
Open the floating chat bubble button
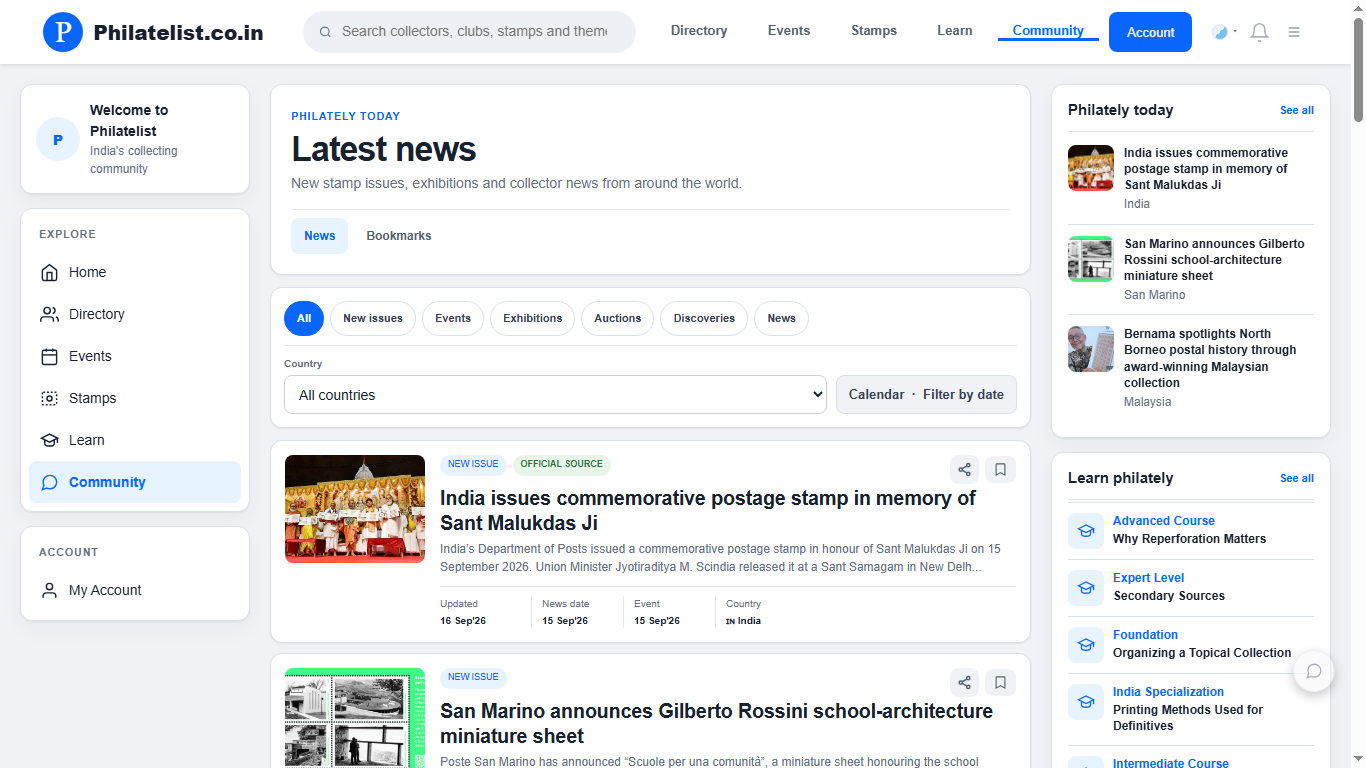pos(1314,671)
